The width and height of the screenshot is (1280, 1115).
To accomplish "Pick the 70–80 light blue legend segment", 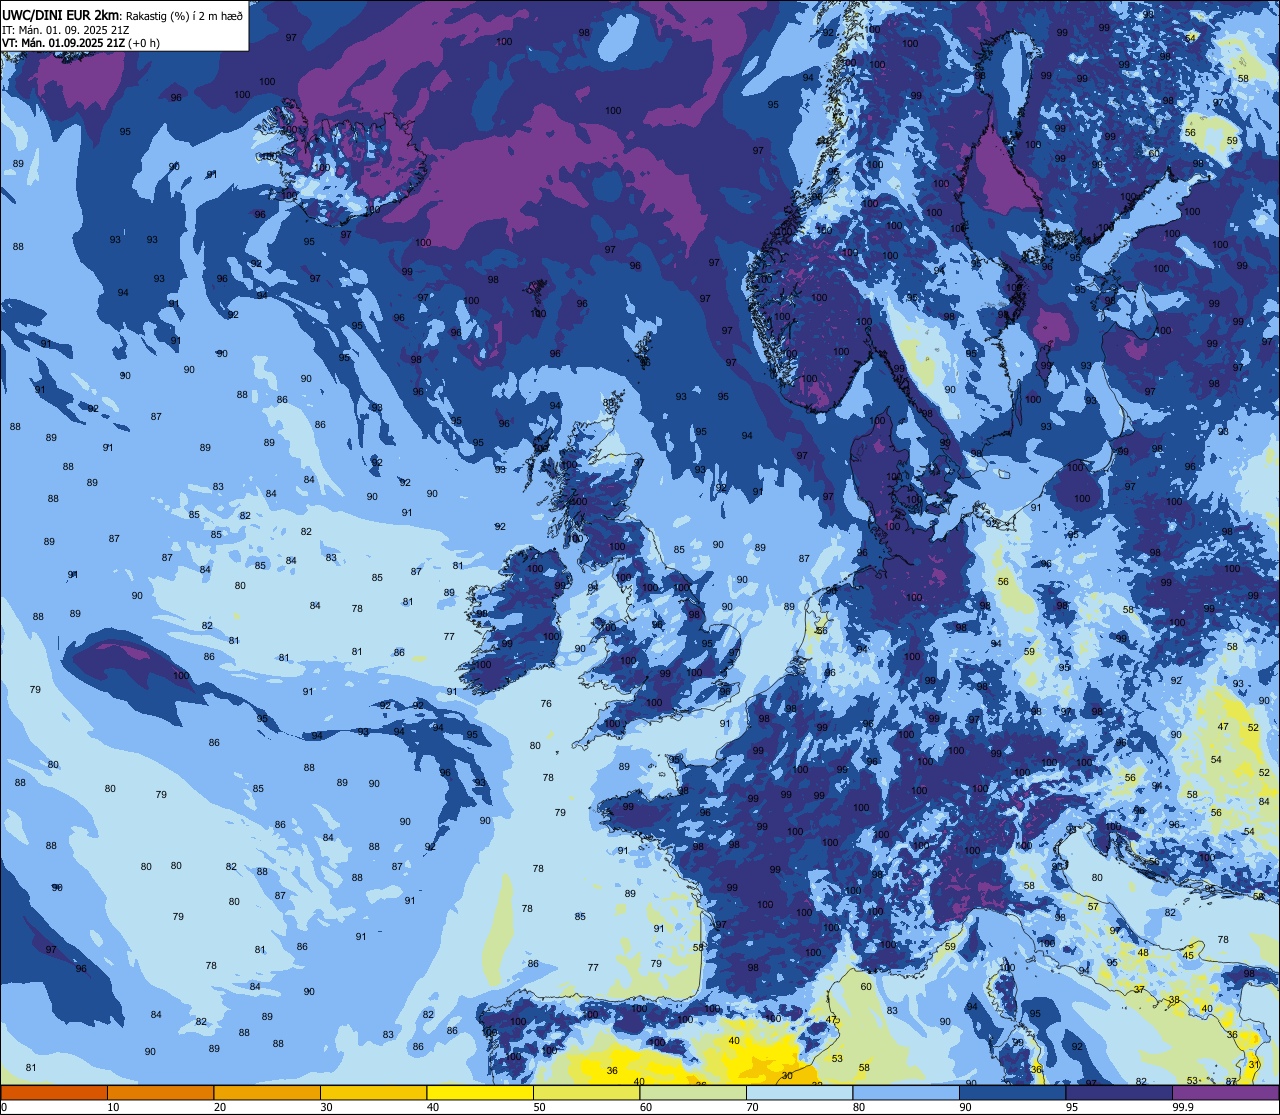I will (x=800, y=1093).
